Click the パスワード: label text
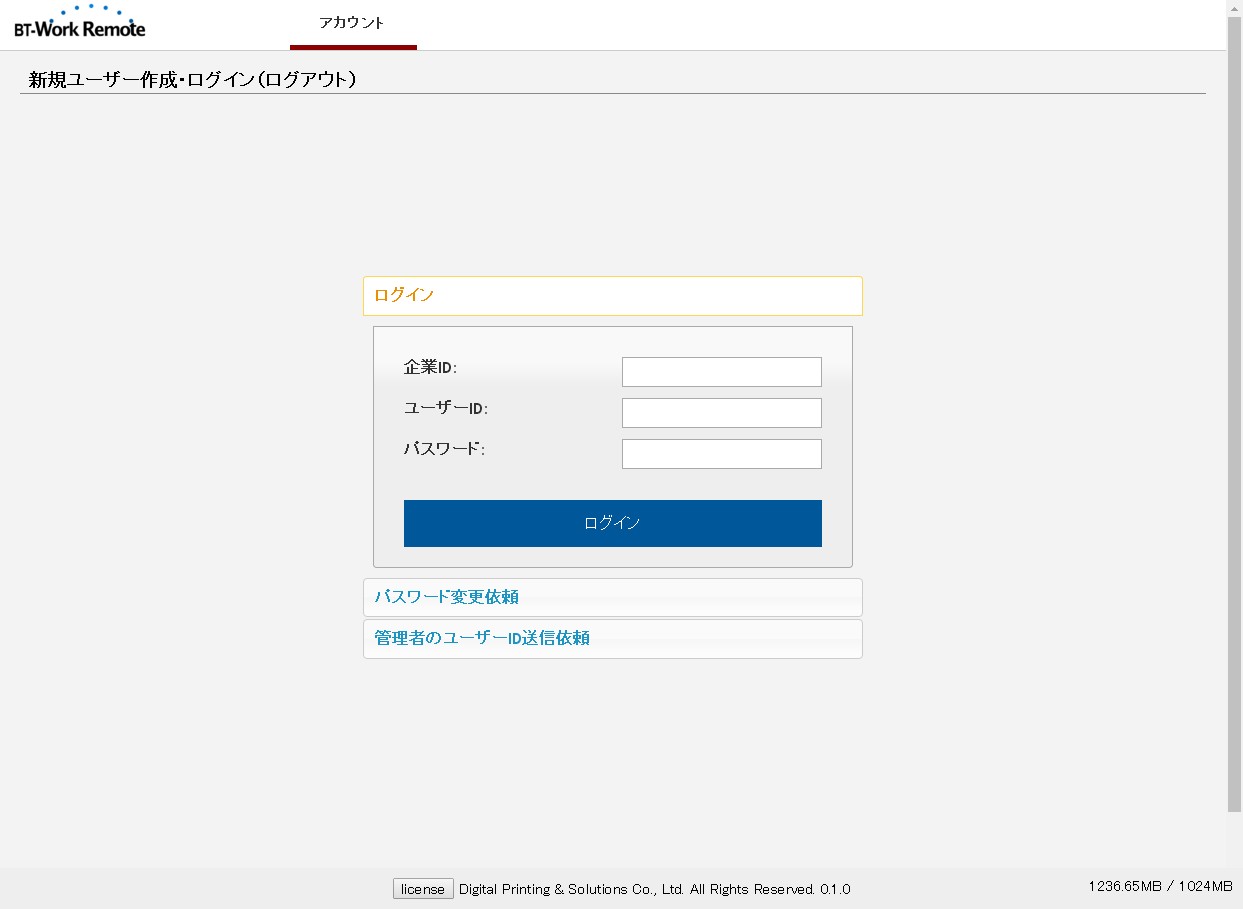1243x909 pixels. point(444,450)
